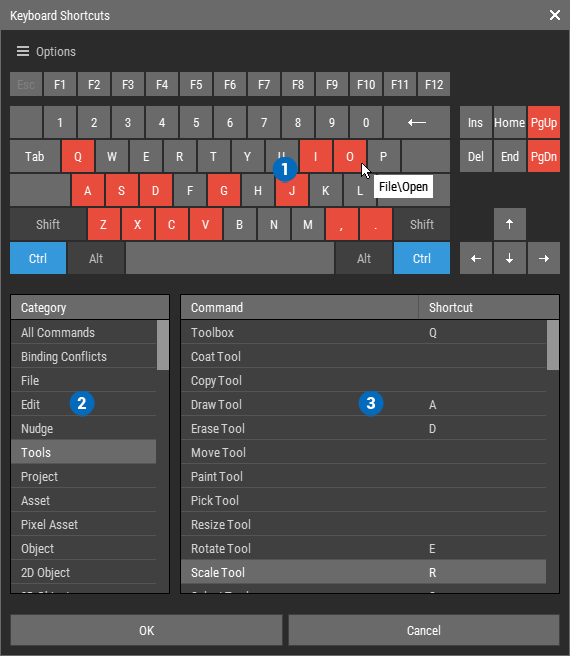This screenshot has width=570, height=656.
Task: Select the Scale Tool command row
Action: [x=364, y=572]
